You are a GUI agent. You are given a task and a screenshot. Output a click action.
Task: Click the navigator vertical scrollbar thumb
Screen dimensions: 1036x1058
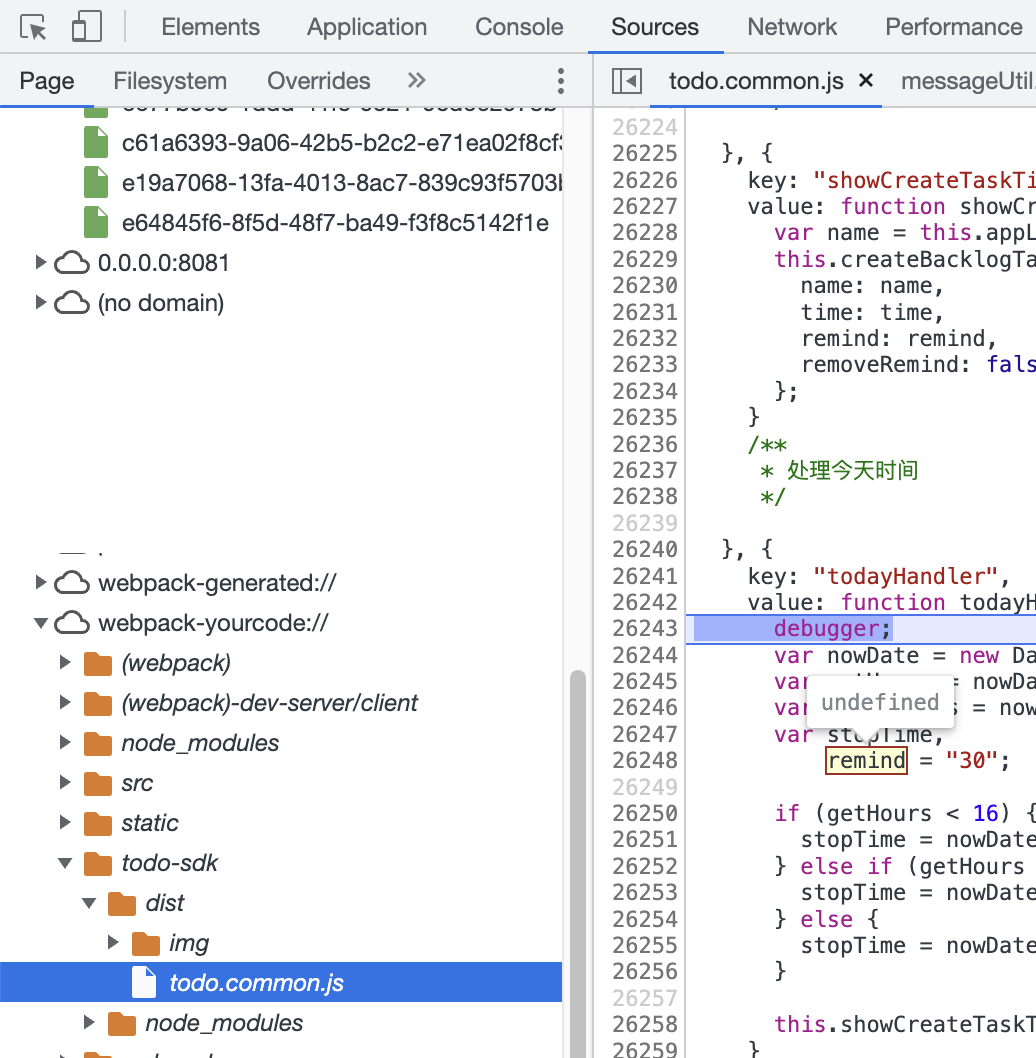[578, 864]
